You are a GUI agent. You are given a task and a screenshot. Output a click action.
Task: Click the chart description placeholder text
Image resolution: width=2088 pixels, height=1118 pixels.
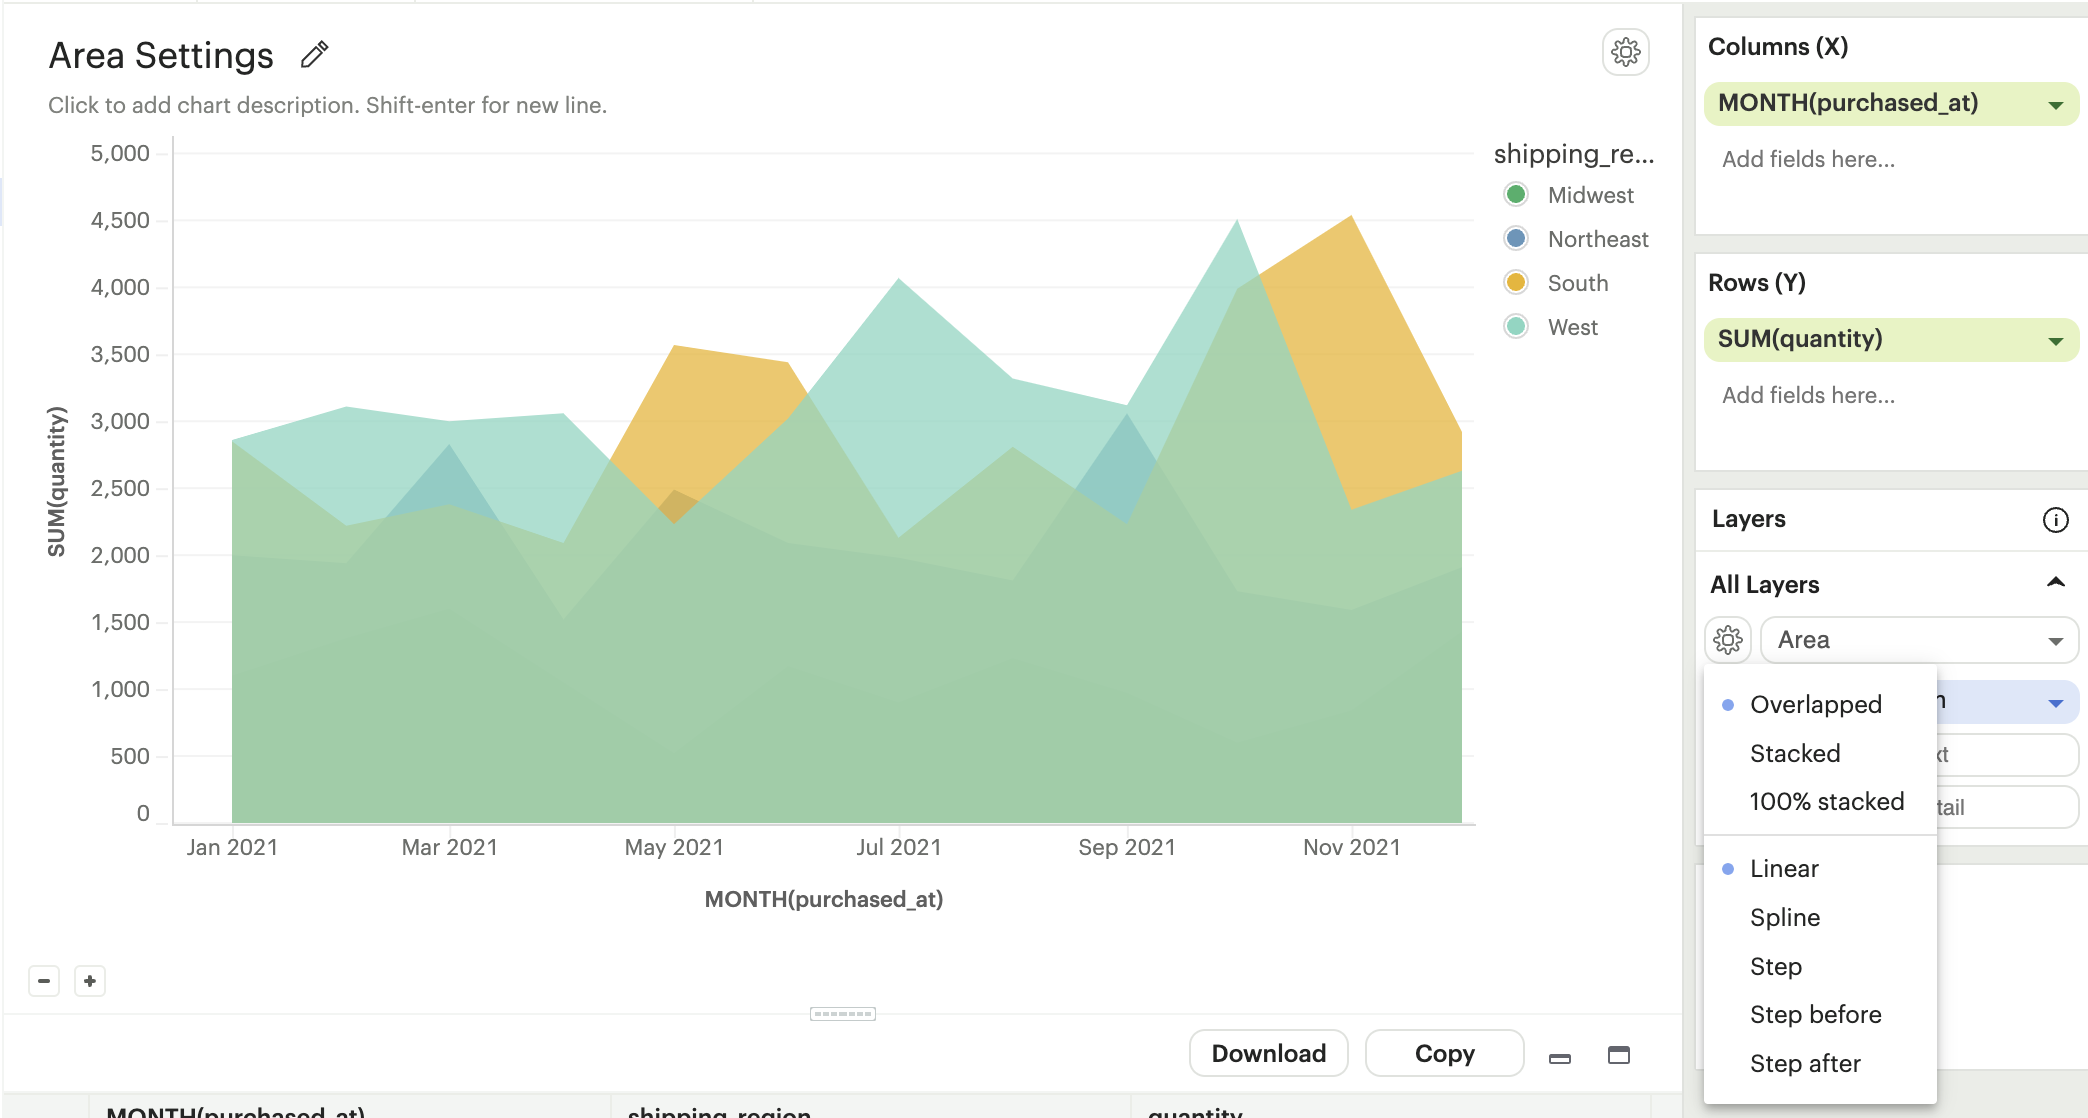[327, 105]
